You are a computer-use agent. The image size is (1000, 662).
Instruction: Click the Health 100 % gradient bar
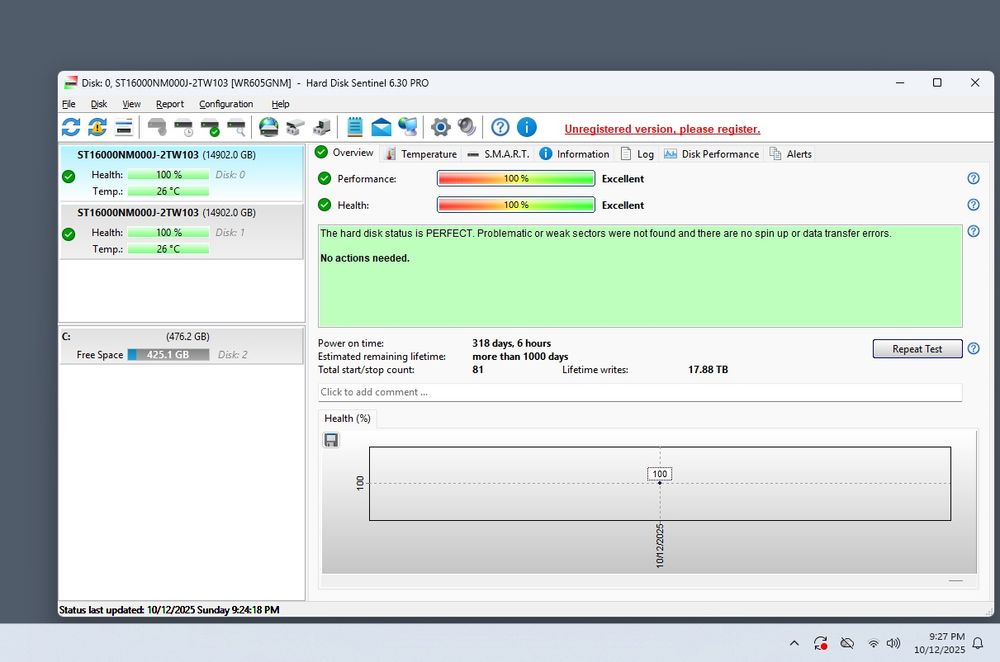[516, 205]
